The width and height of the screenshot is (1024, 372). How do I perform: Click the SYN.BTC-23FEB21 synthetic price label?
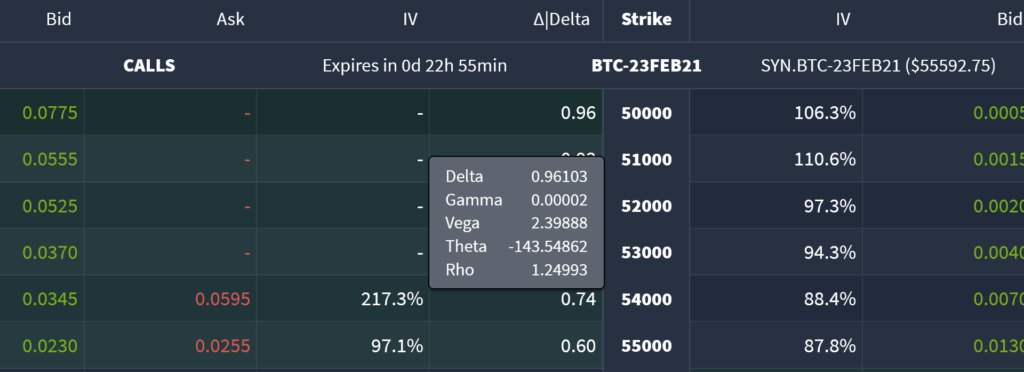point(878,66)
